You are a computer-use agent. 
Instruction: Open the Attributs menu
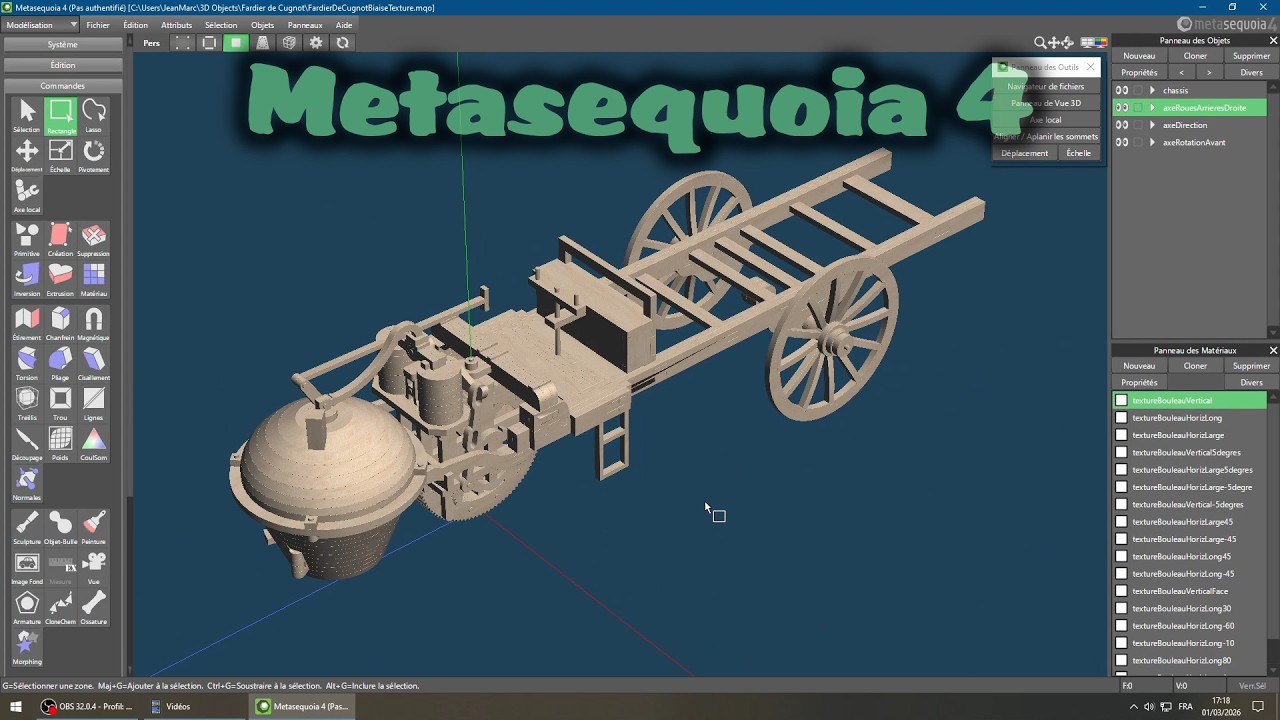click(x=177, y=25)
